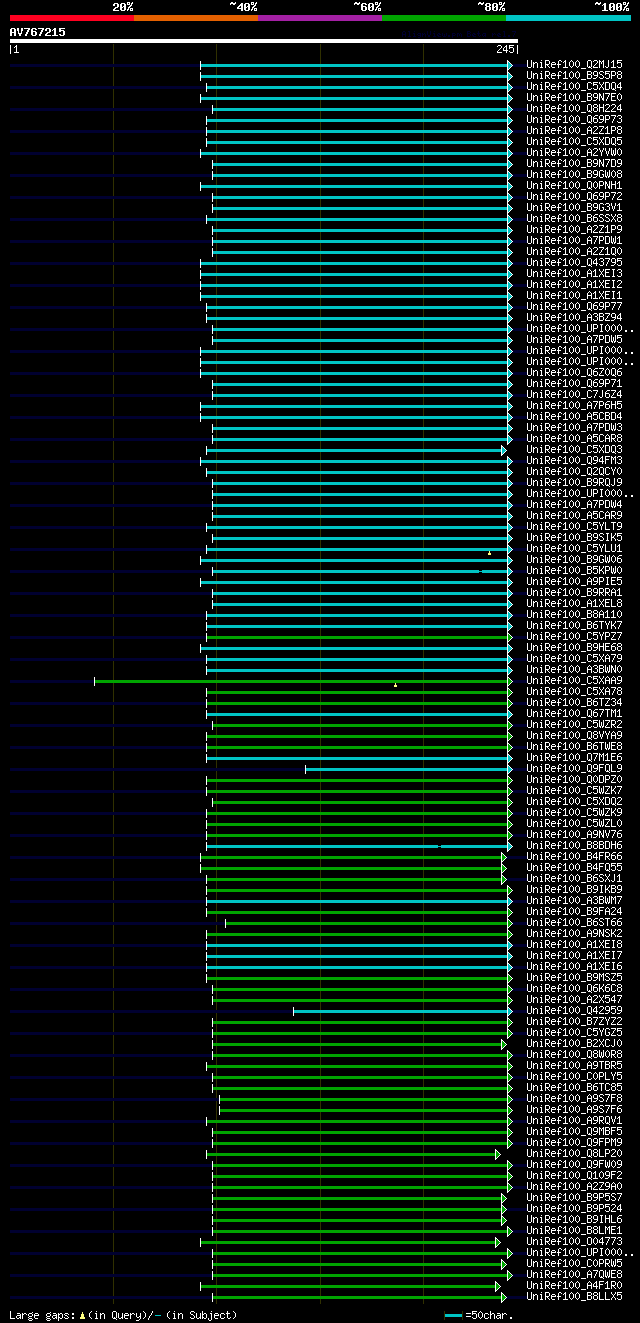The height and width of the screenshot is (1323, 640).
Task: Select UniRef100_A1XEI3 label
Action: [x=574, y=273]
